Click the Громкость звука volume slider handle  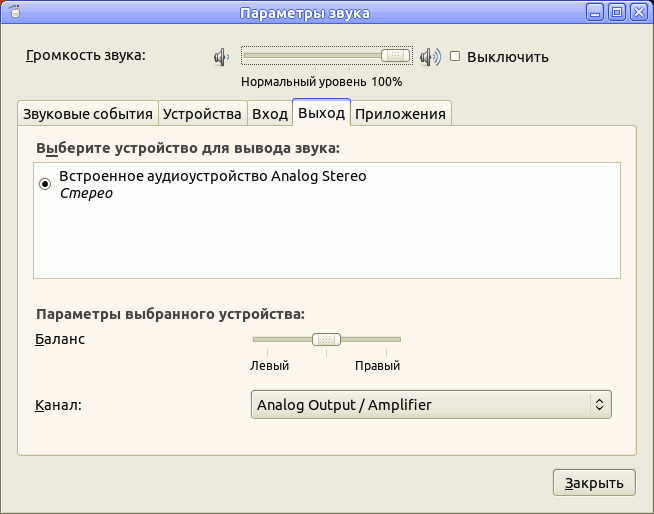[x=397, y=56]
